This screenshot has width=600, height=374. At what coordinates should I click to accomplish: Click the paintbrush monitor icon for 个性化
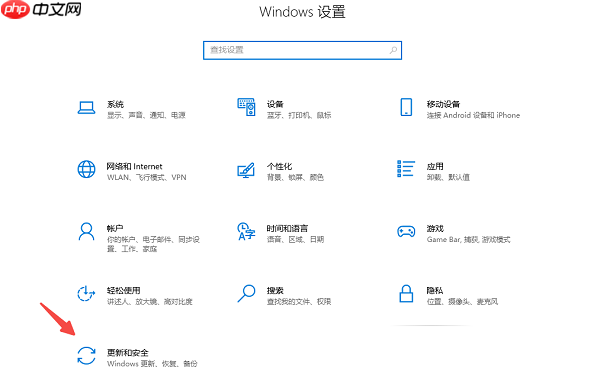[x=246, y=170]
